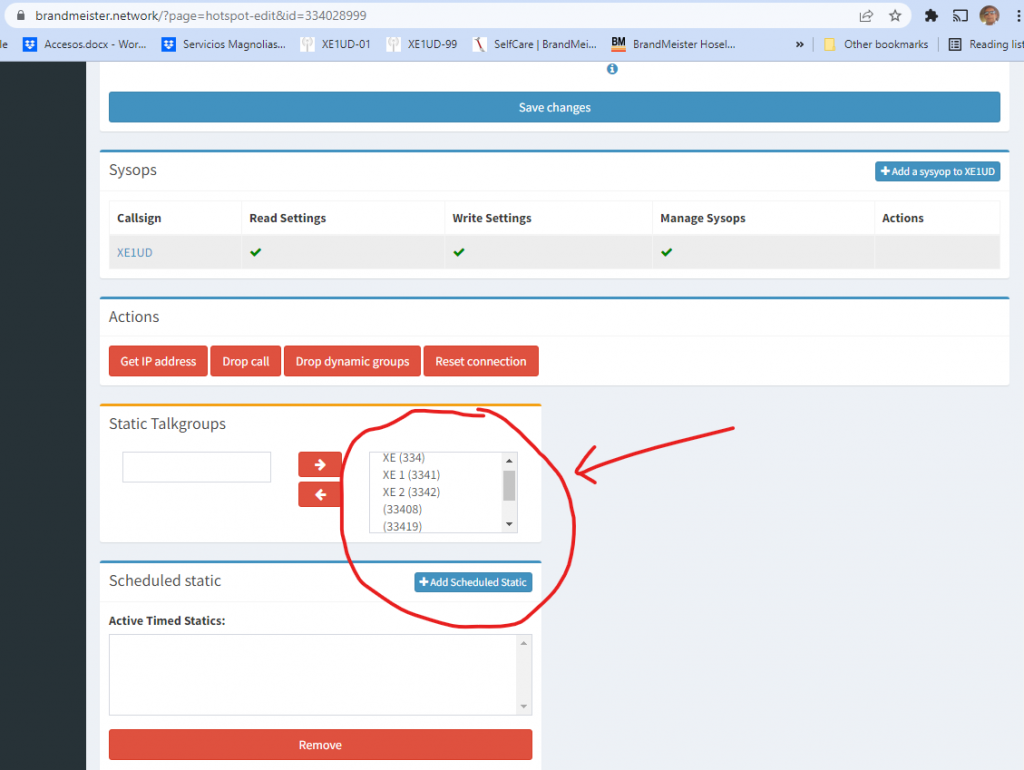Viewport: 1024px width, 770px height.
Task: Open the Chrome profile avatar
Action: (x=989, y=15)
